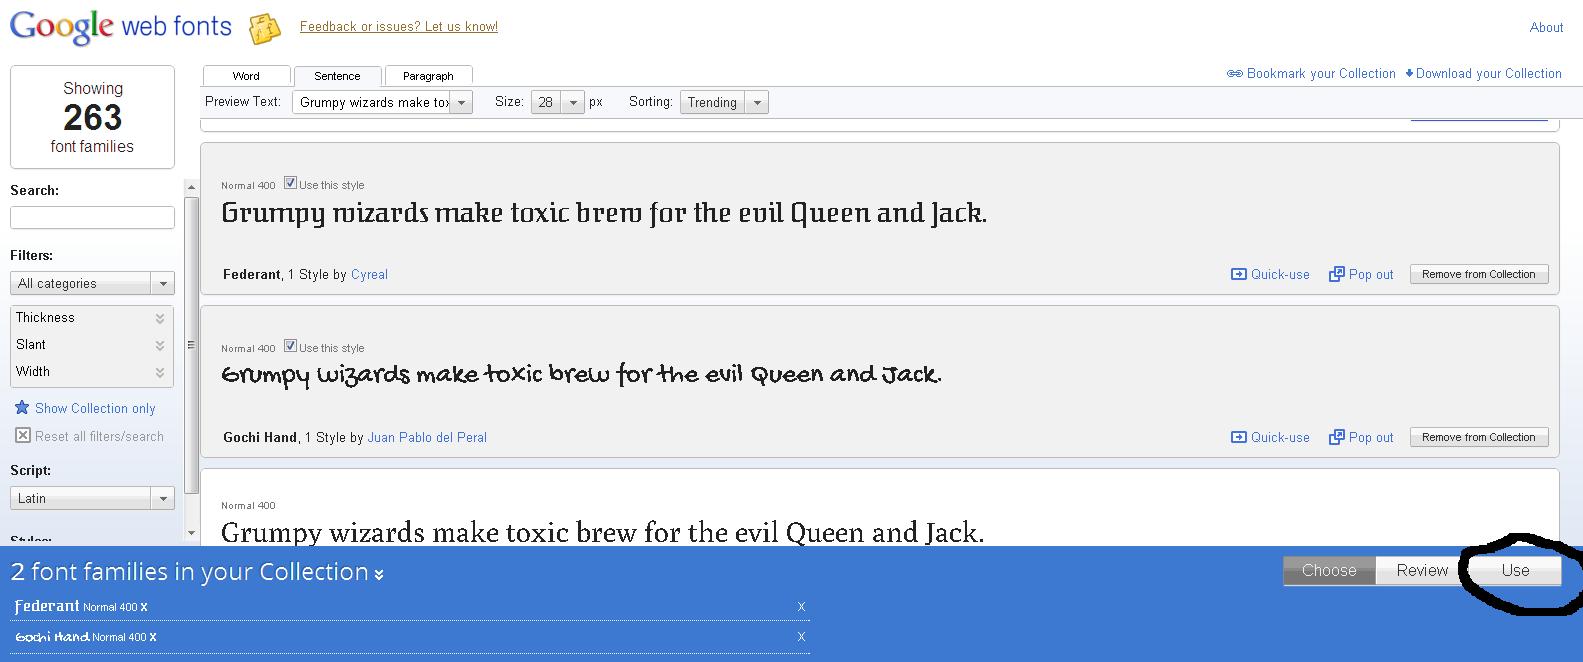Open the Script dropdown set to Latin

click(x=92, y=498)
